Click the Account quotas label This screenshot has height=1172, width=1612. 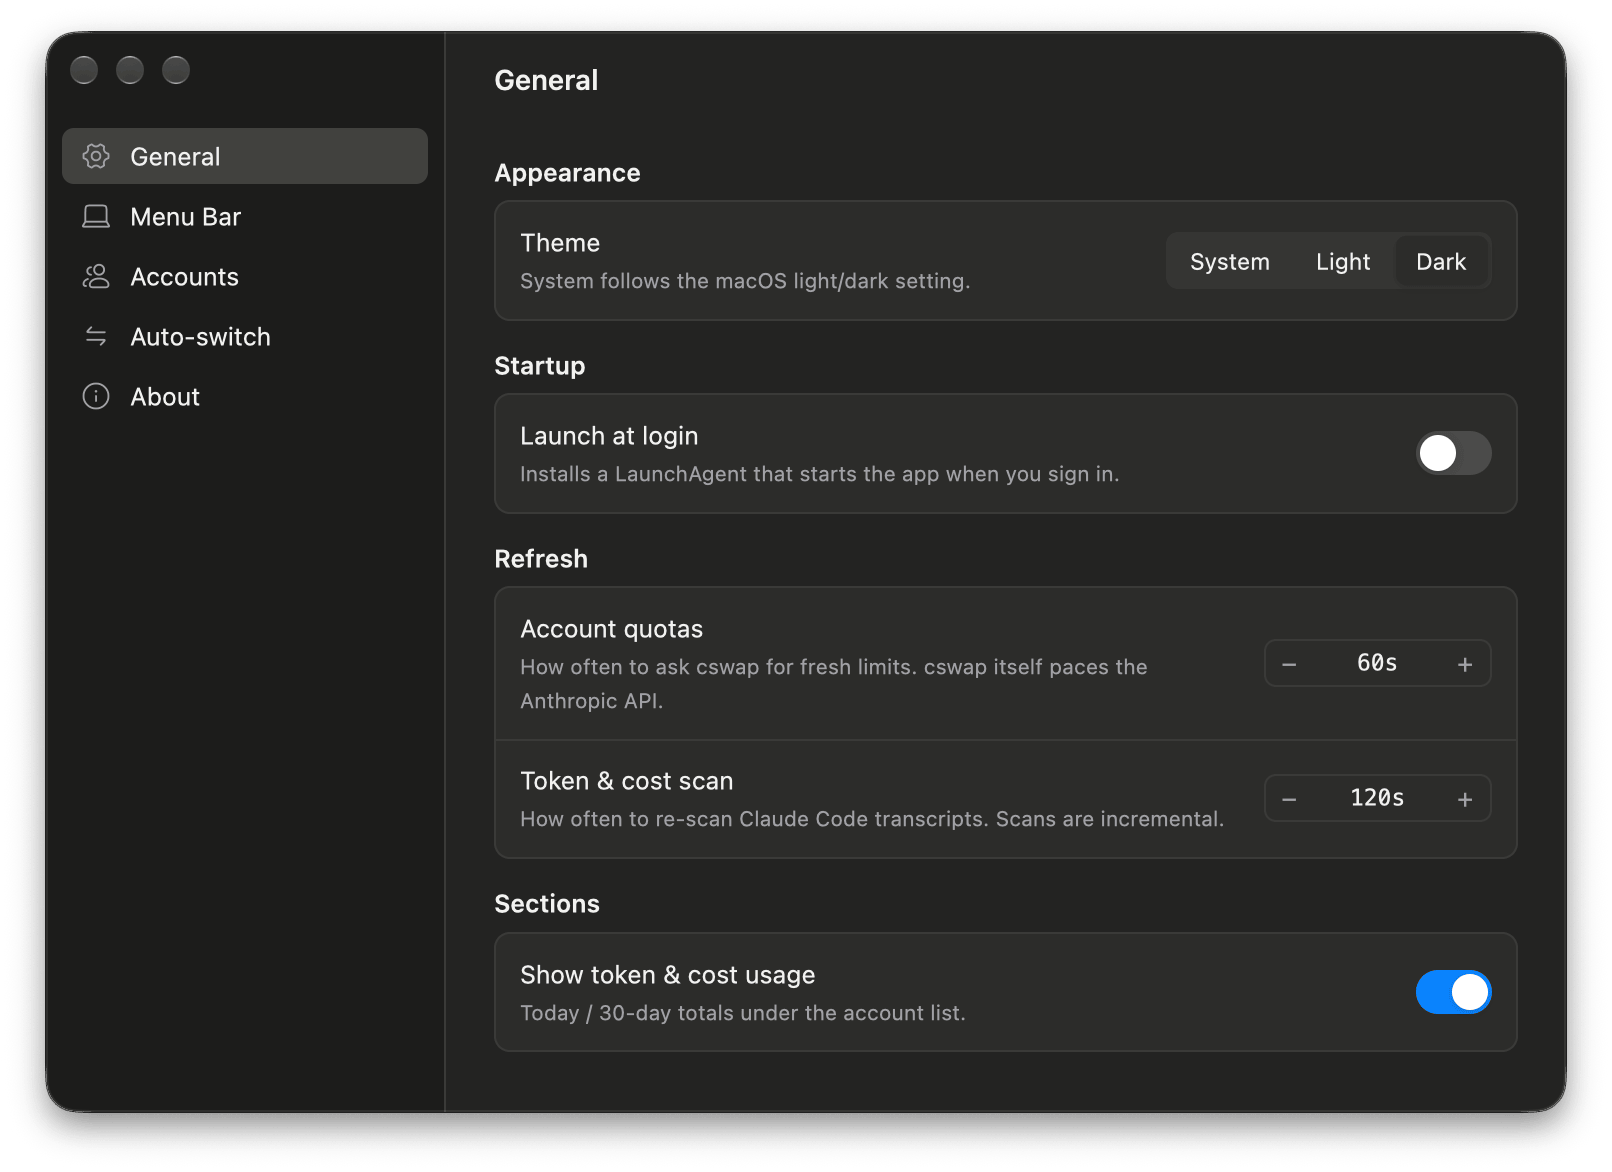coord(611,629)
